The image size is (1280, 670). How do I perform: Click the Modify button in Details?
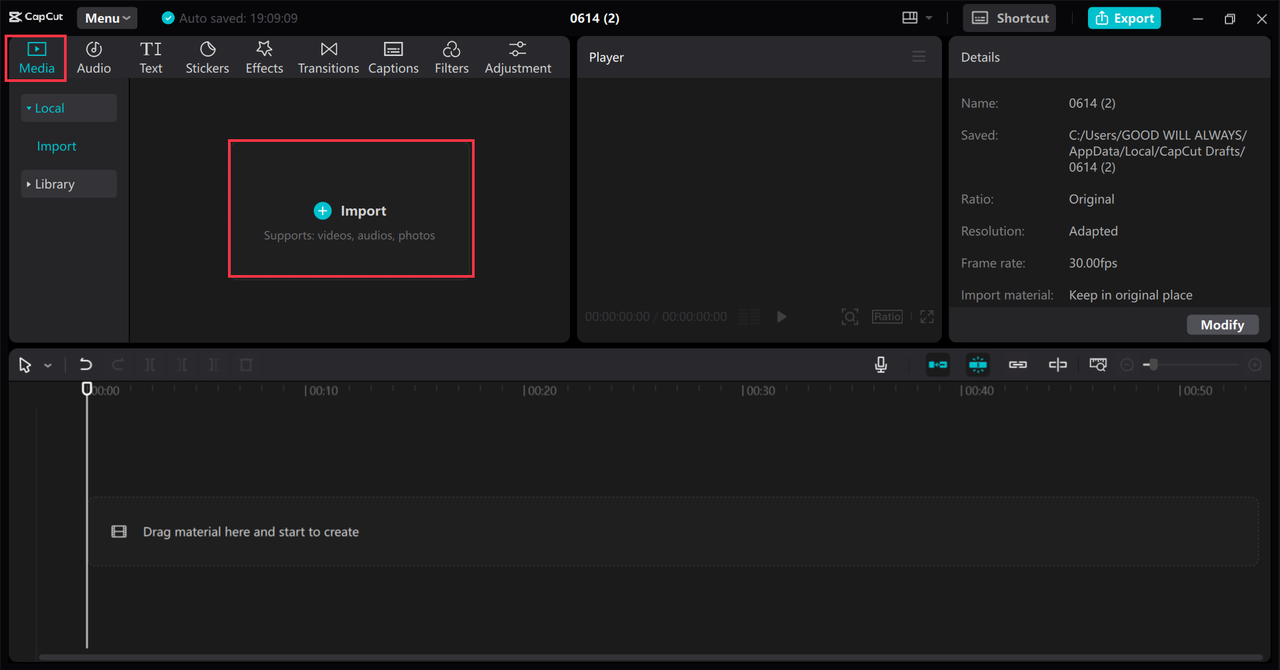click(1222, 324)
